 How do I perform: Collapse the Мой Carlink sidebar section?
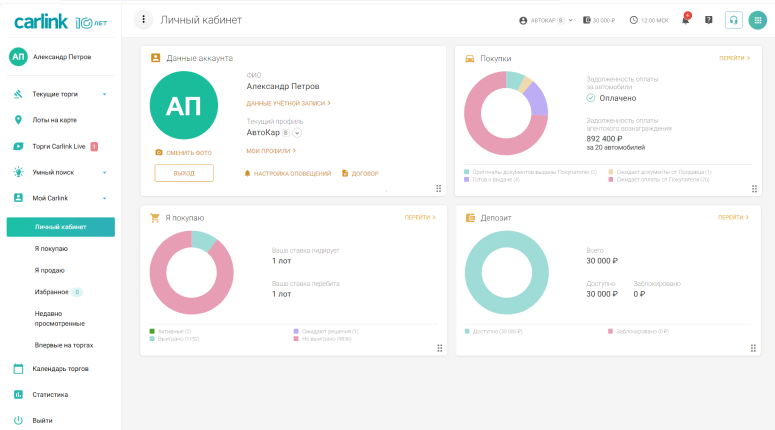tap(104, 198)
